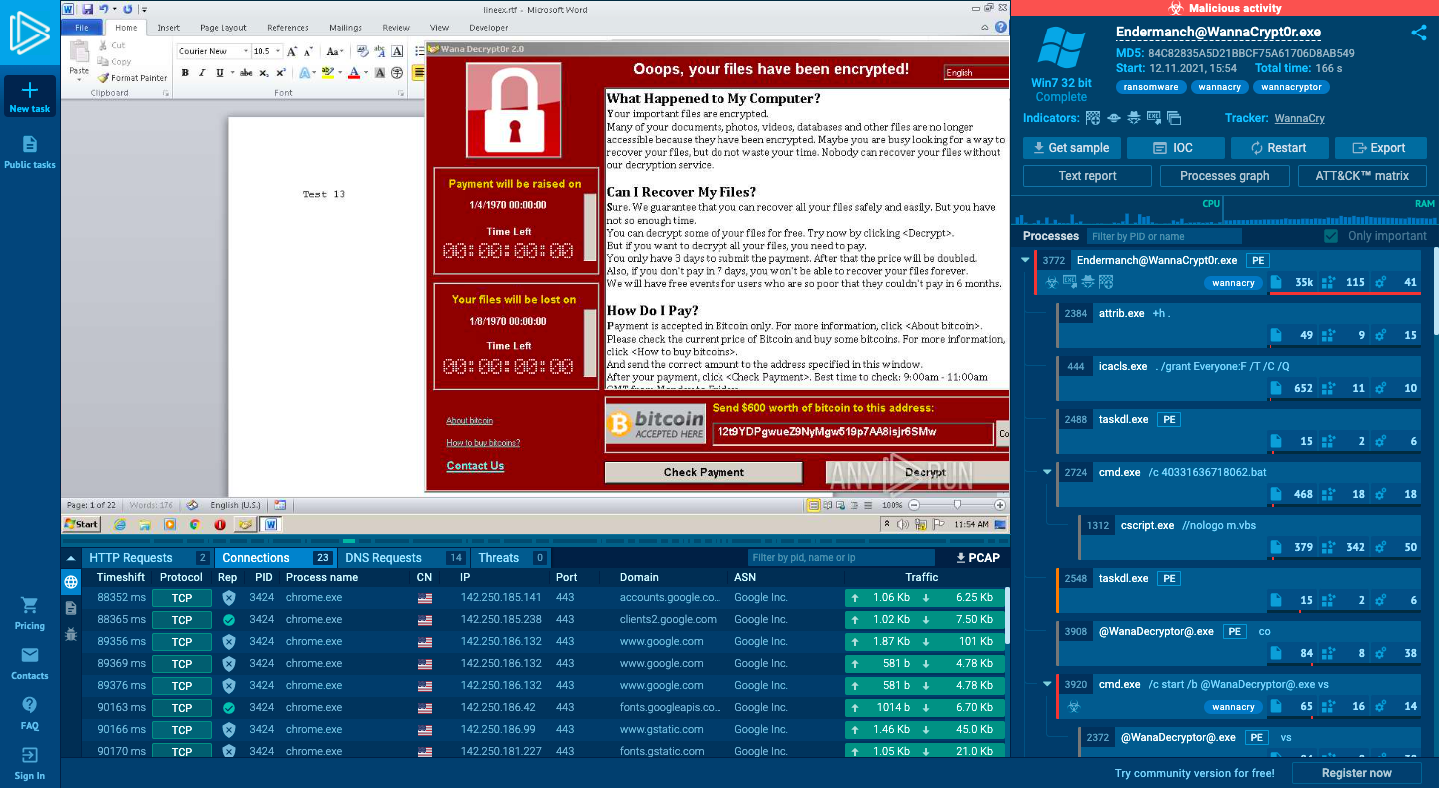Toggle Bold formatting in Word
This screenshot has width=1439, height=788.
(x=185, y=72)
